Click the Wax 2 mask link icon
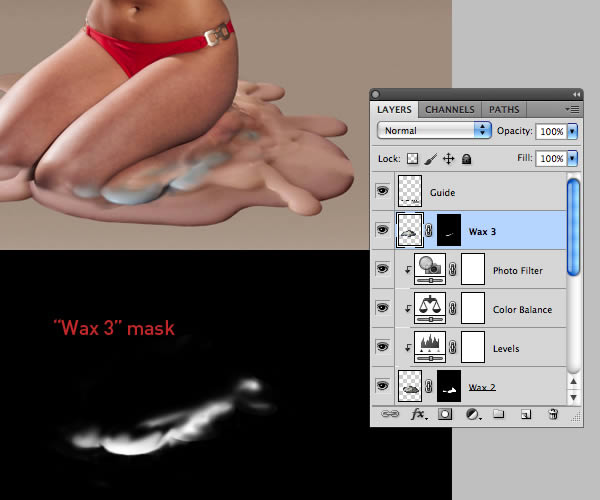This screenshot has width=600, height=500. [x=429, y=386]
